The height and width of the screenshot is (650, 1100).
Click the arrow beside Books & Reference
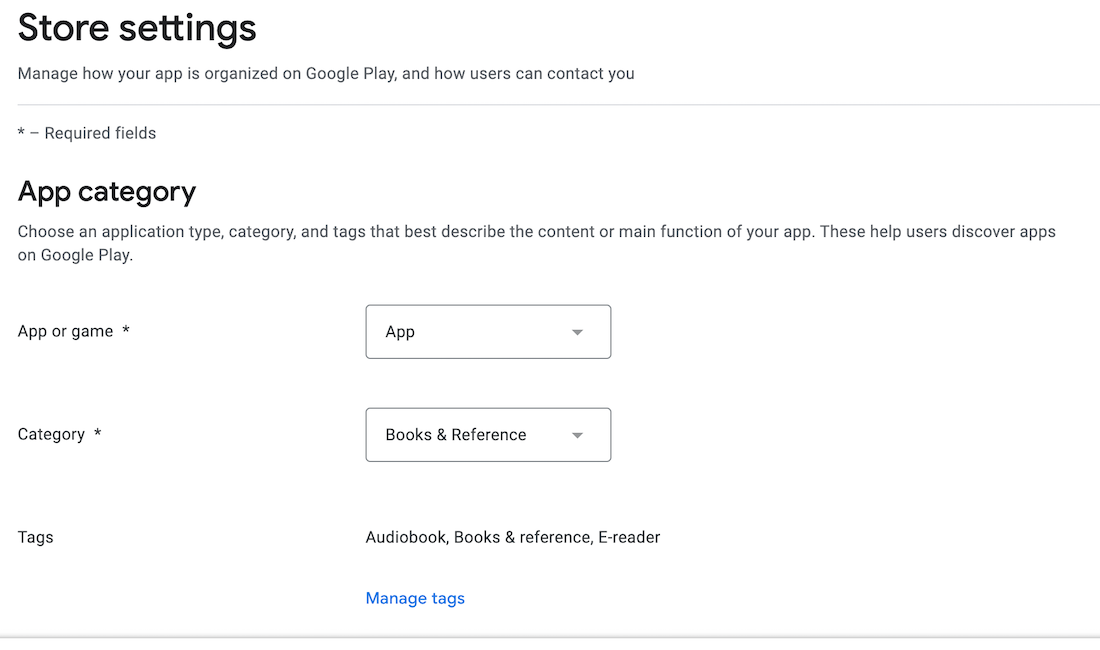click(577, 435)
